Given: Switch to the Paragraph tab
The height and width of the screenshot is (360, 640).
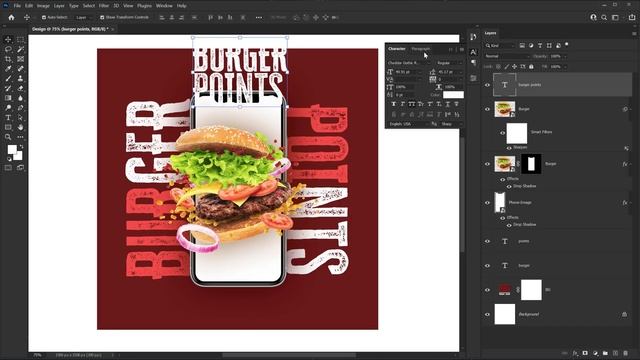Looking at the screenshot, I should click(420, 49).
